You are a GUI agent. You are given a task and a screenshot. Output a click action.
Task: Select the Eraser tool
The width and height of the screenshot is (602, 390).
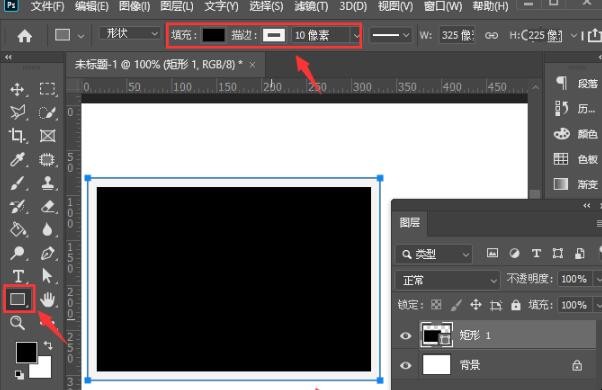point(48,207)
